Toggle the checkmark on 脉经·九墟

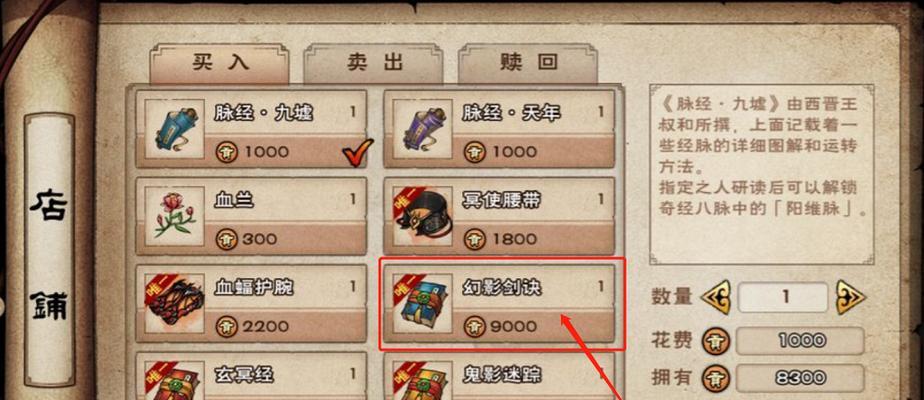[x=357, y=153]
